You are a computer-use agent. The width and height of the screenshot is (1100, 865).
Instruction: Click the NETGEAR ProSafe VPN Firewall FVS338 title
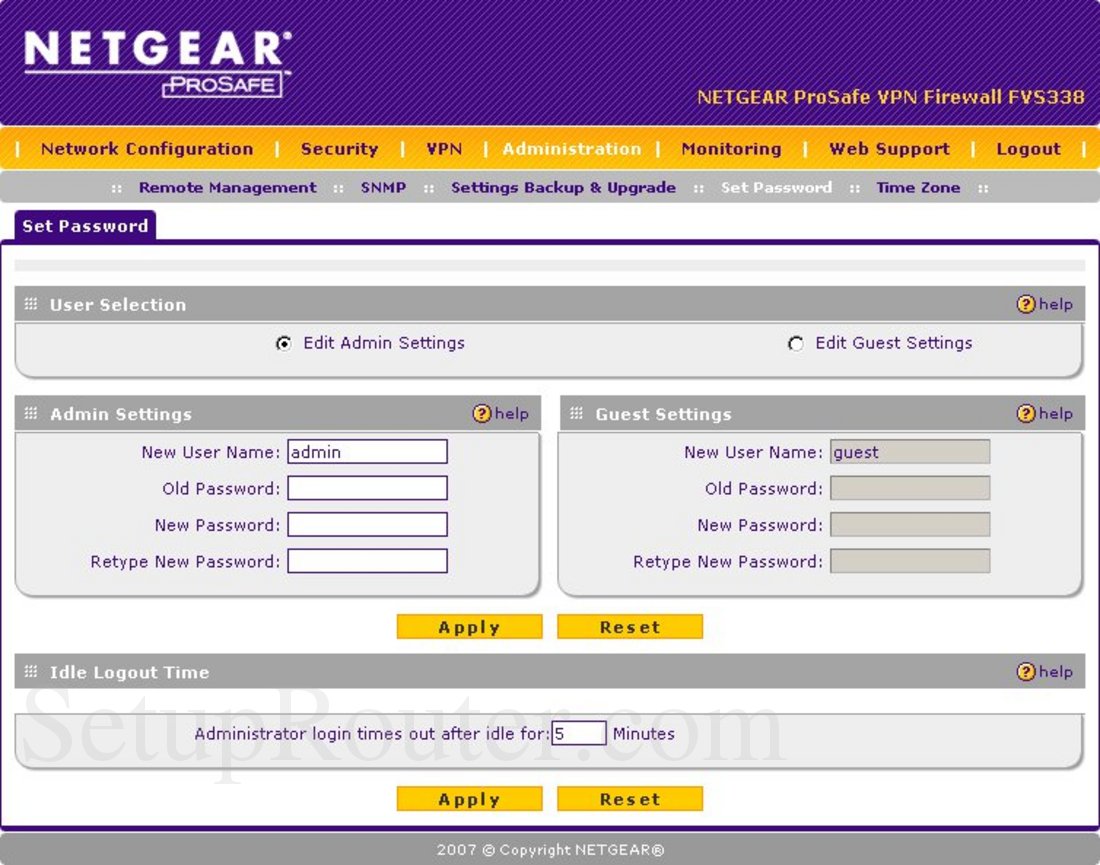(x=891, y=97)
